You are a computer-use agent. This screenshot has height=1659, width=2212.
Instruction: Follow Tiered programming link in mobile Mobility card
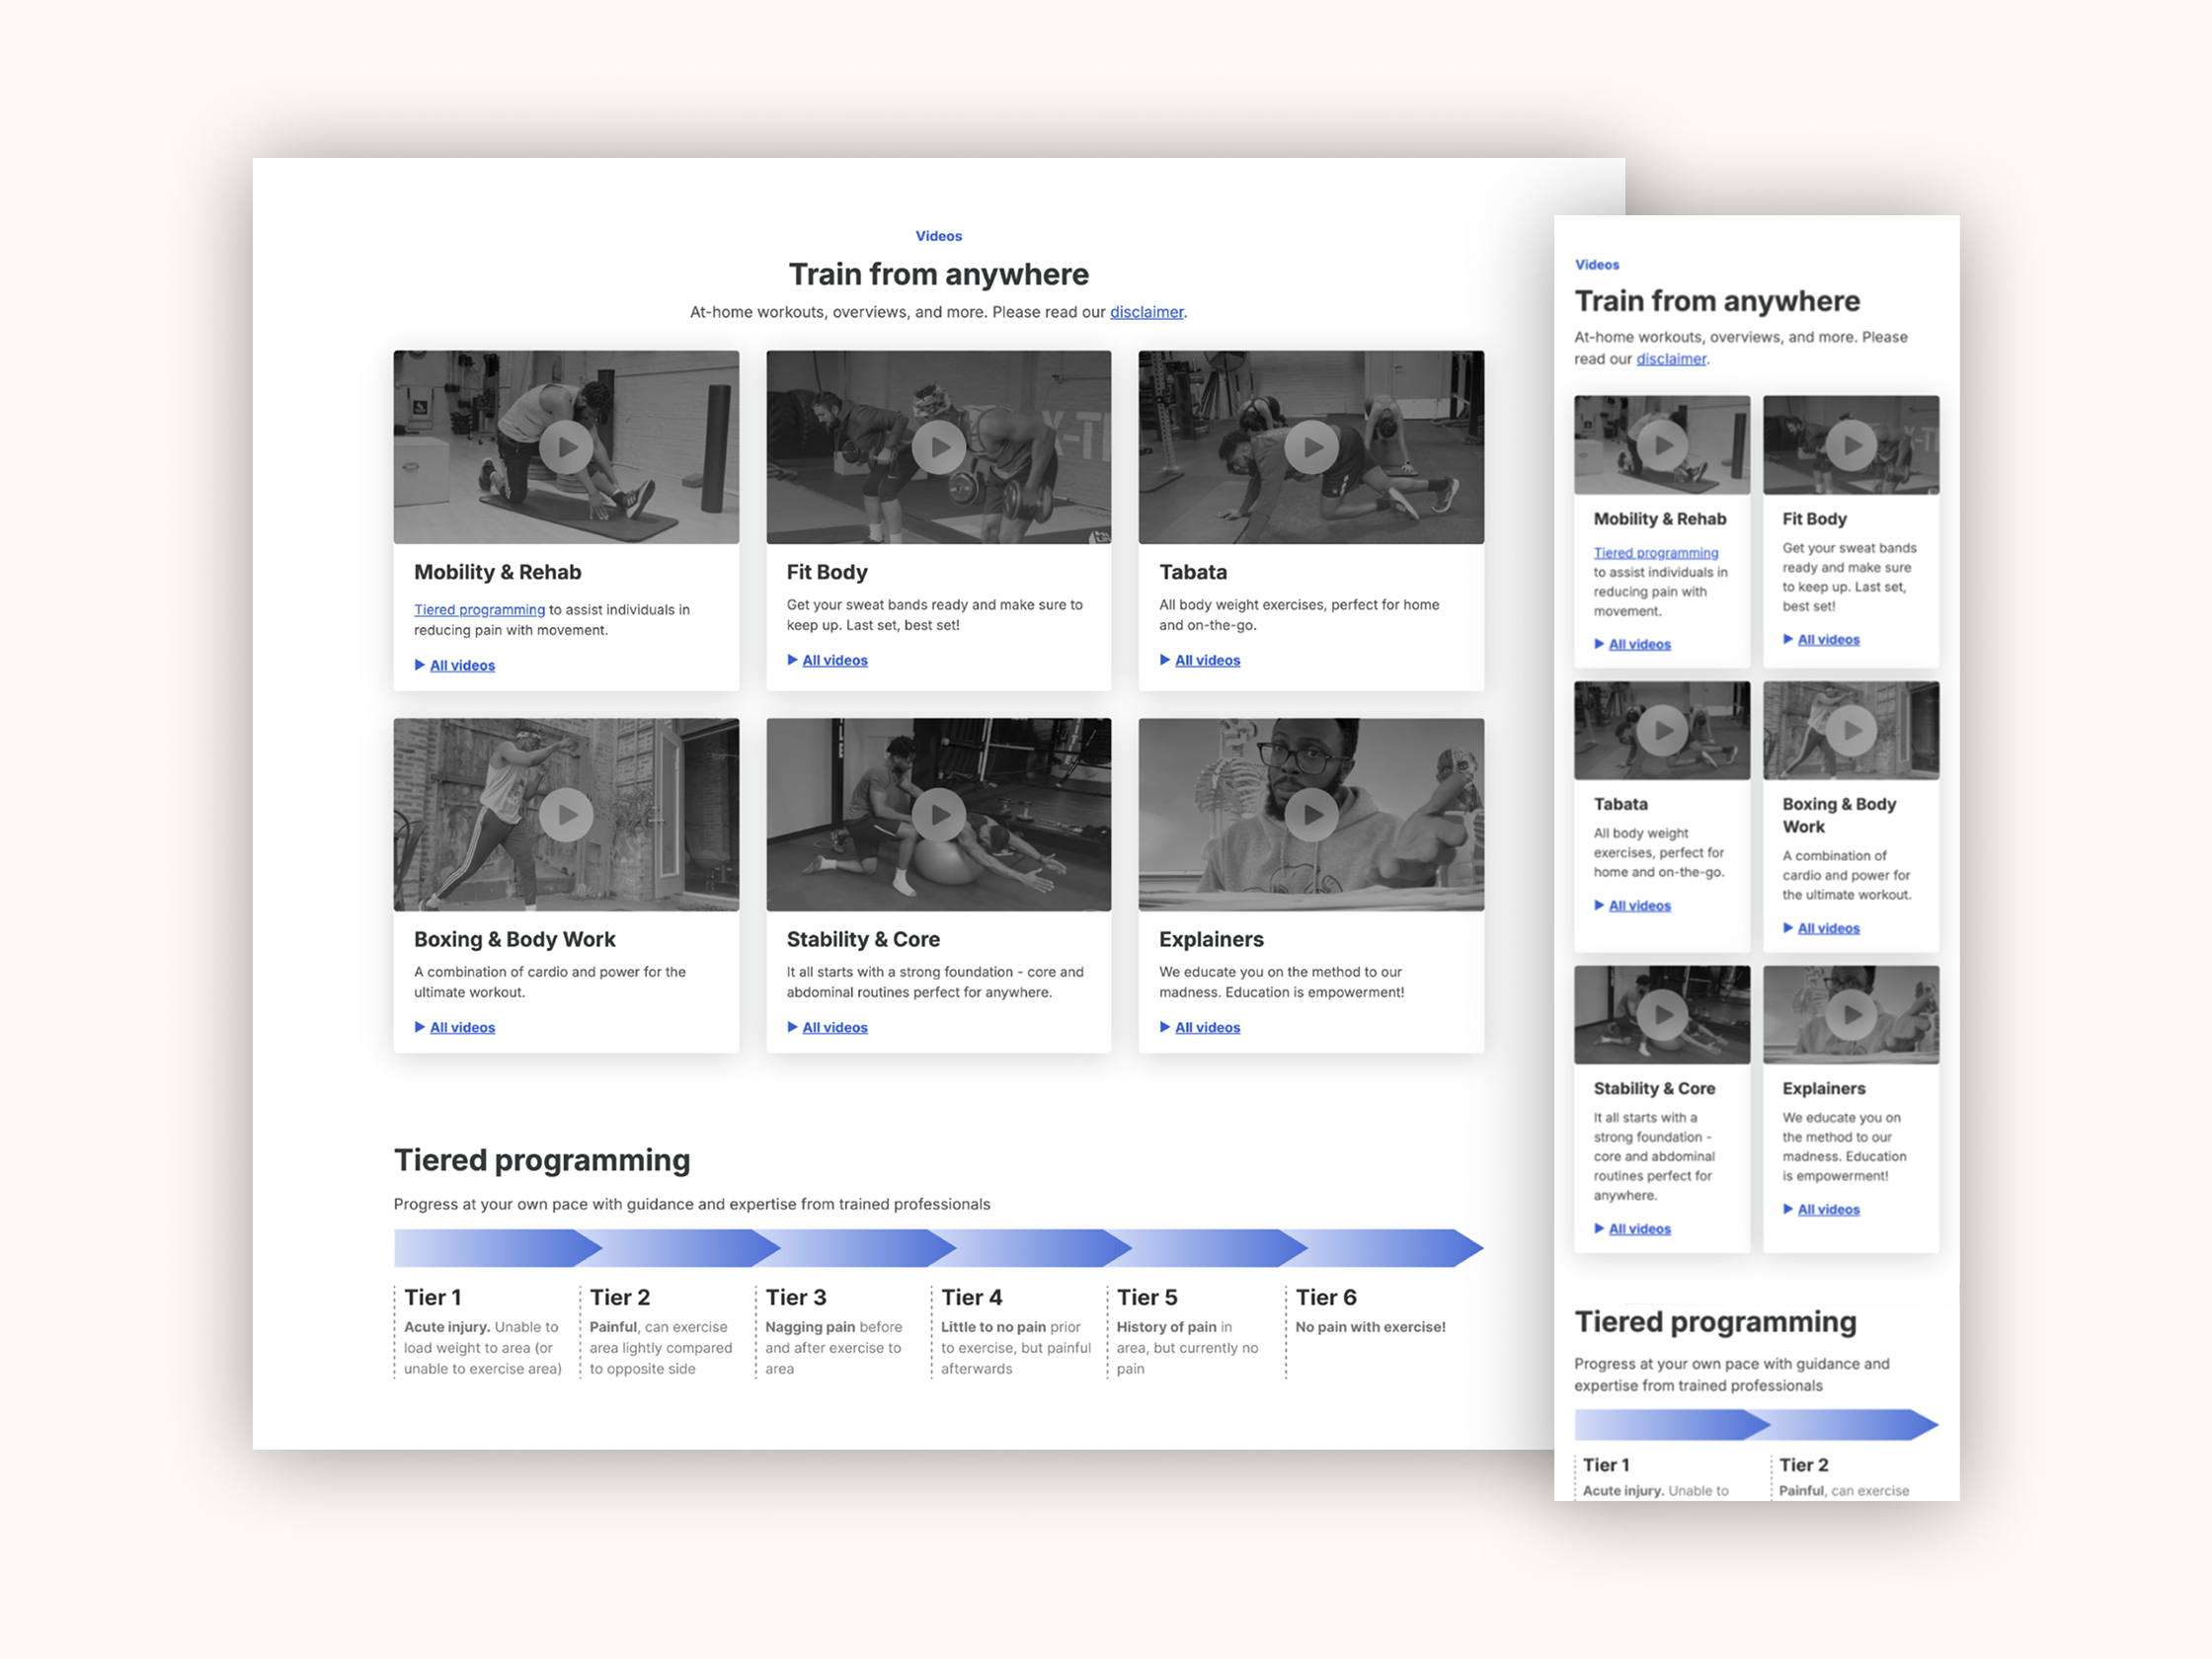point(1656,553)
